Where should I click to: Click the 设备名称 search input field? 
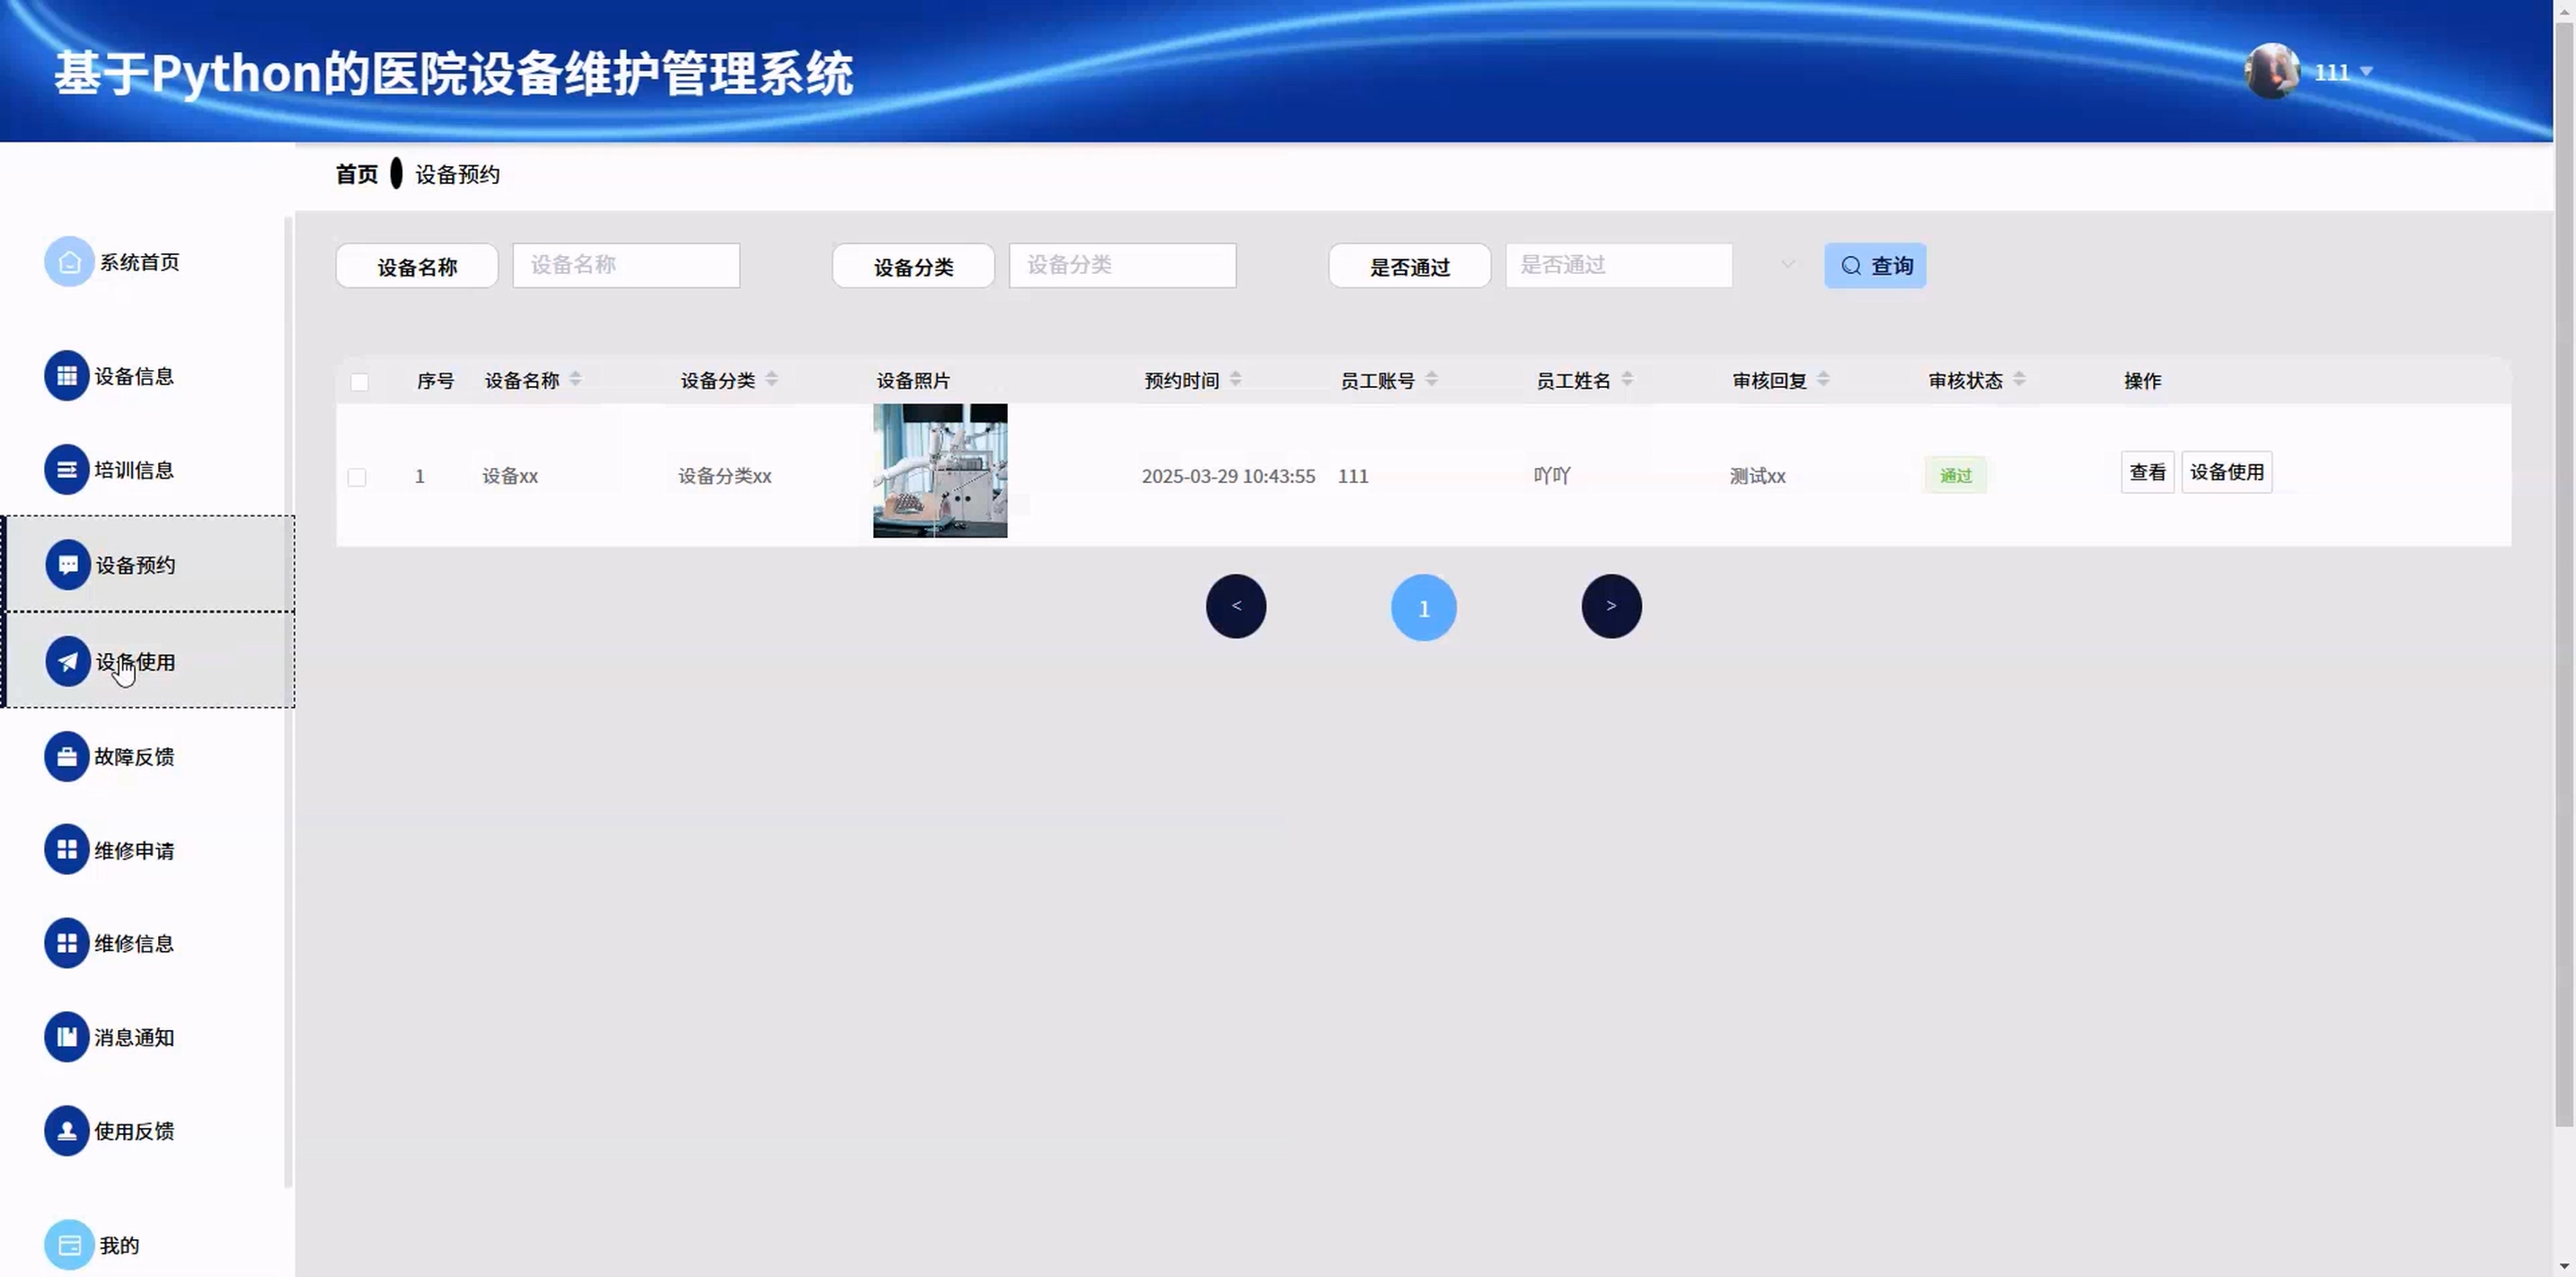pyautogui.click(x=626, y=265)
